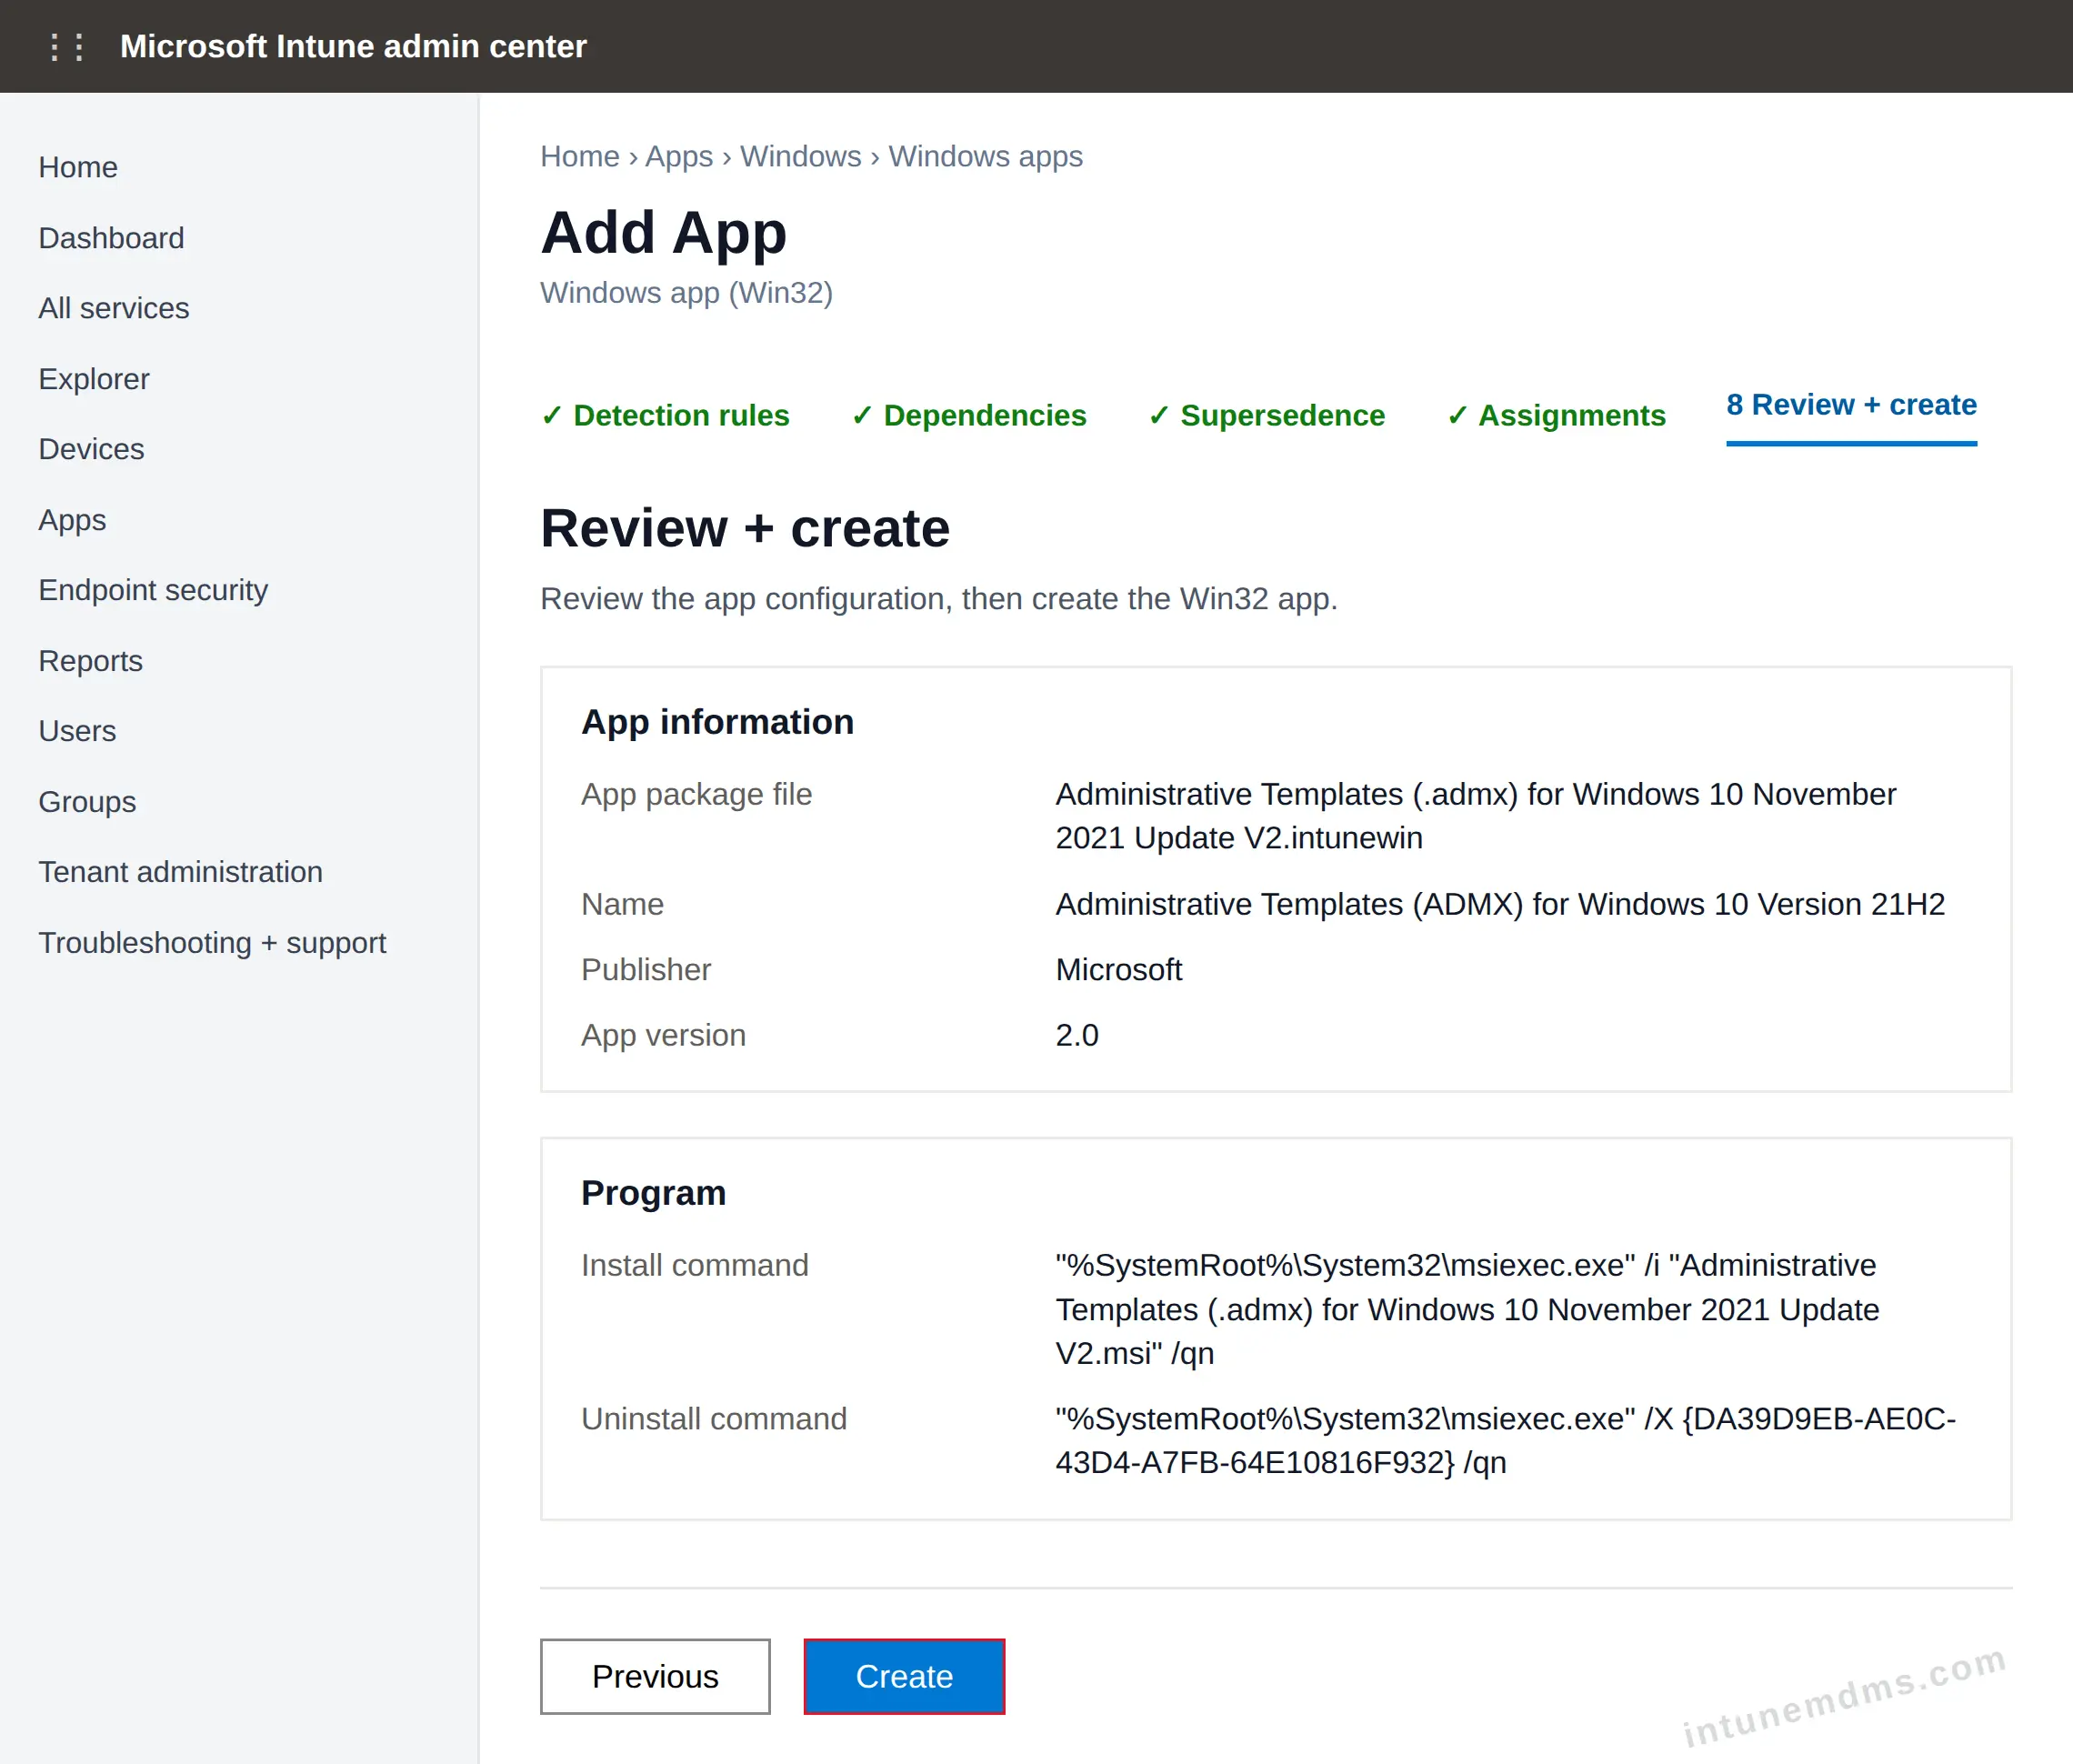This screenshot has height=1764, width=2073.
Task: Select the Name value 'Administrative Templates (ADMX)...21H2'
Action: [x=1500, y=904]
